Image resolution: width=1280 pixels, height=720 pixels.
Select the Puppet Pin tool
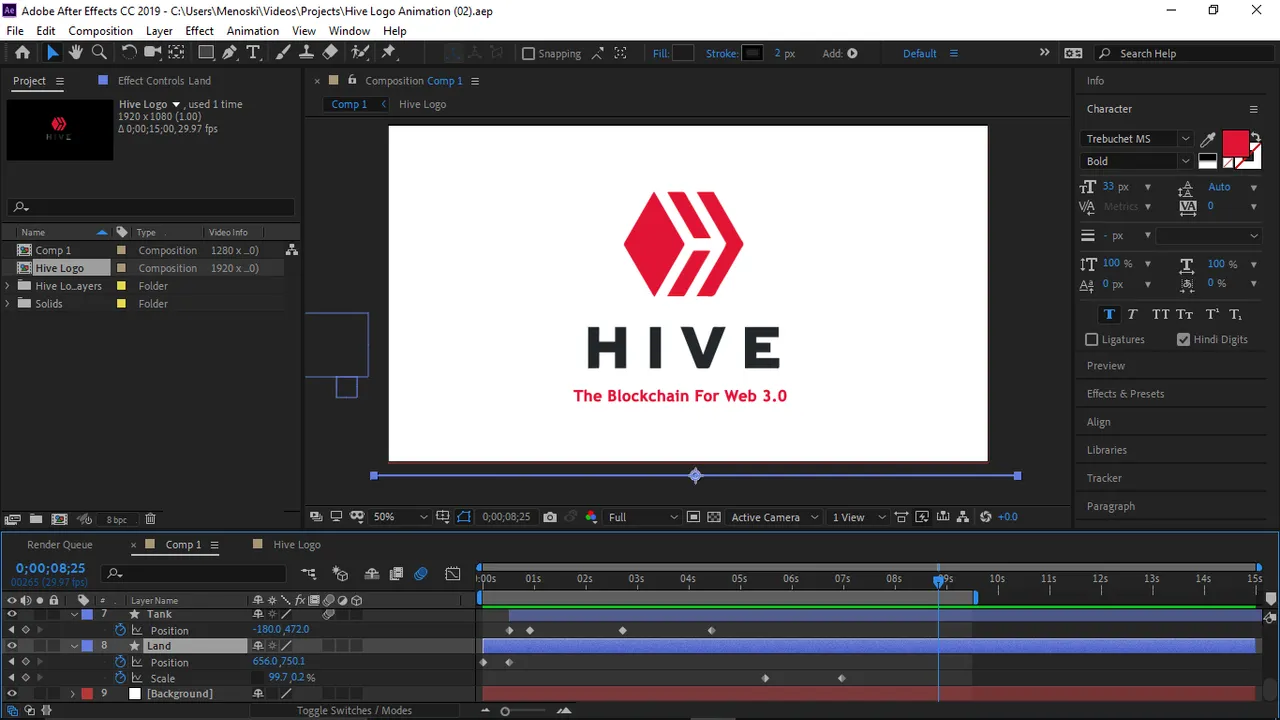point(389,53)
